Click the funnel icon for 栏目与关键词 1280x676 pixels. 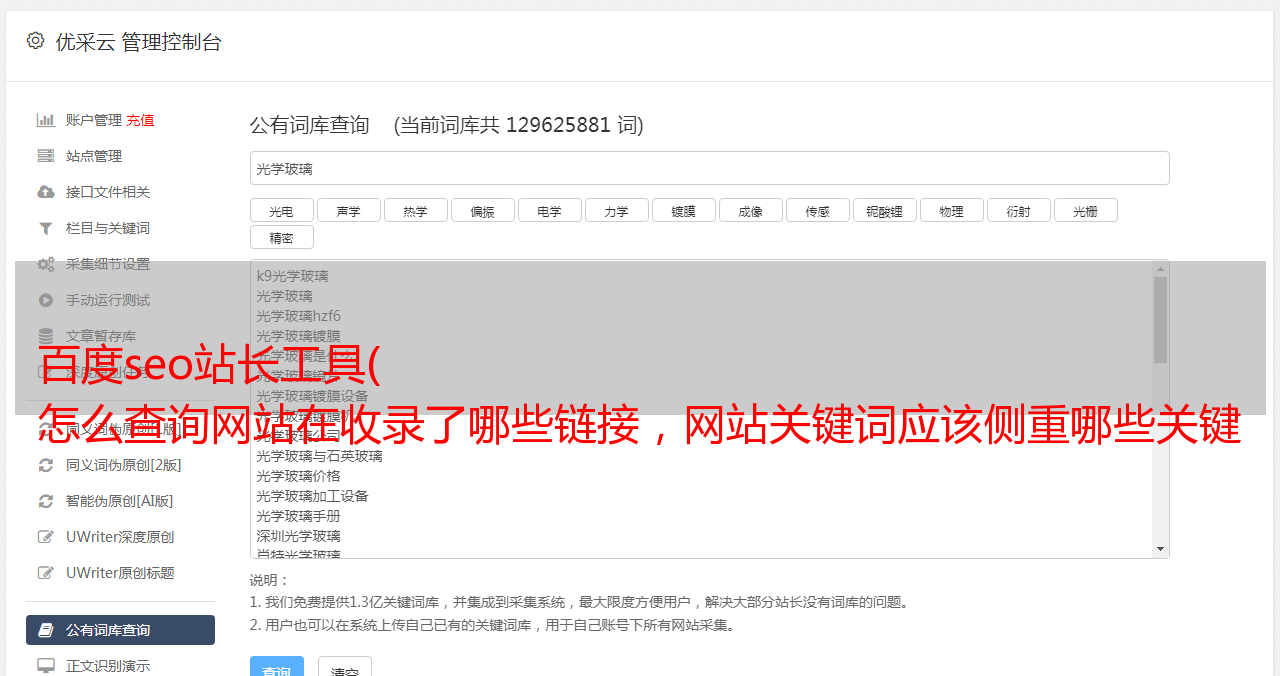click(x=46, y=228)
